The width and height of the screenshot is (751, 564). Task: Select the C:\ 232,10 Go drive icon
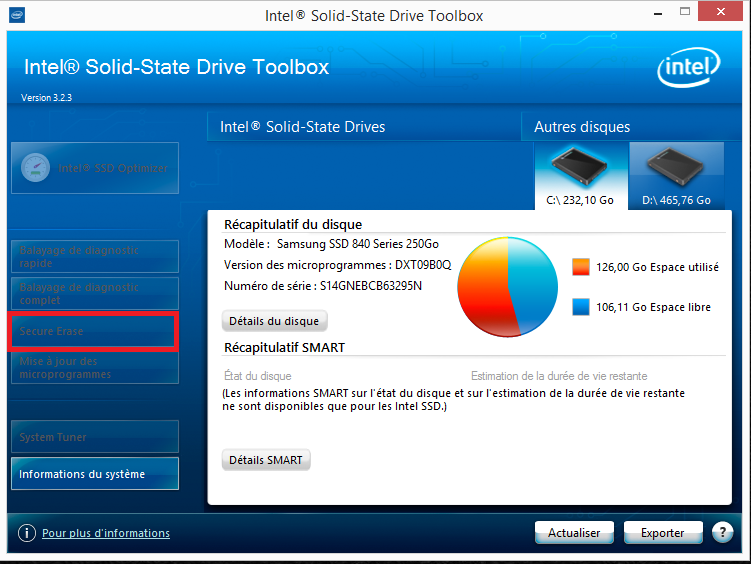click(x=581, y=176)
